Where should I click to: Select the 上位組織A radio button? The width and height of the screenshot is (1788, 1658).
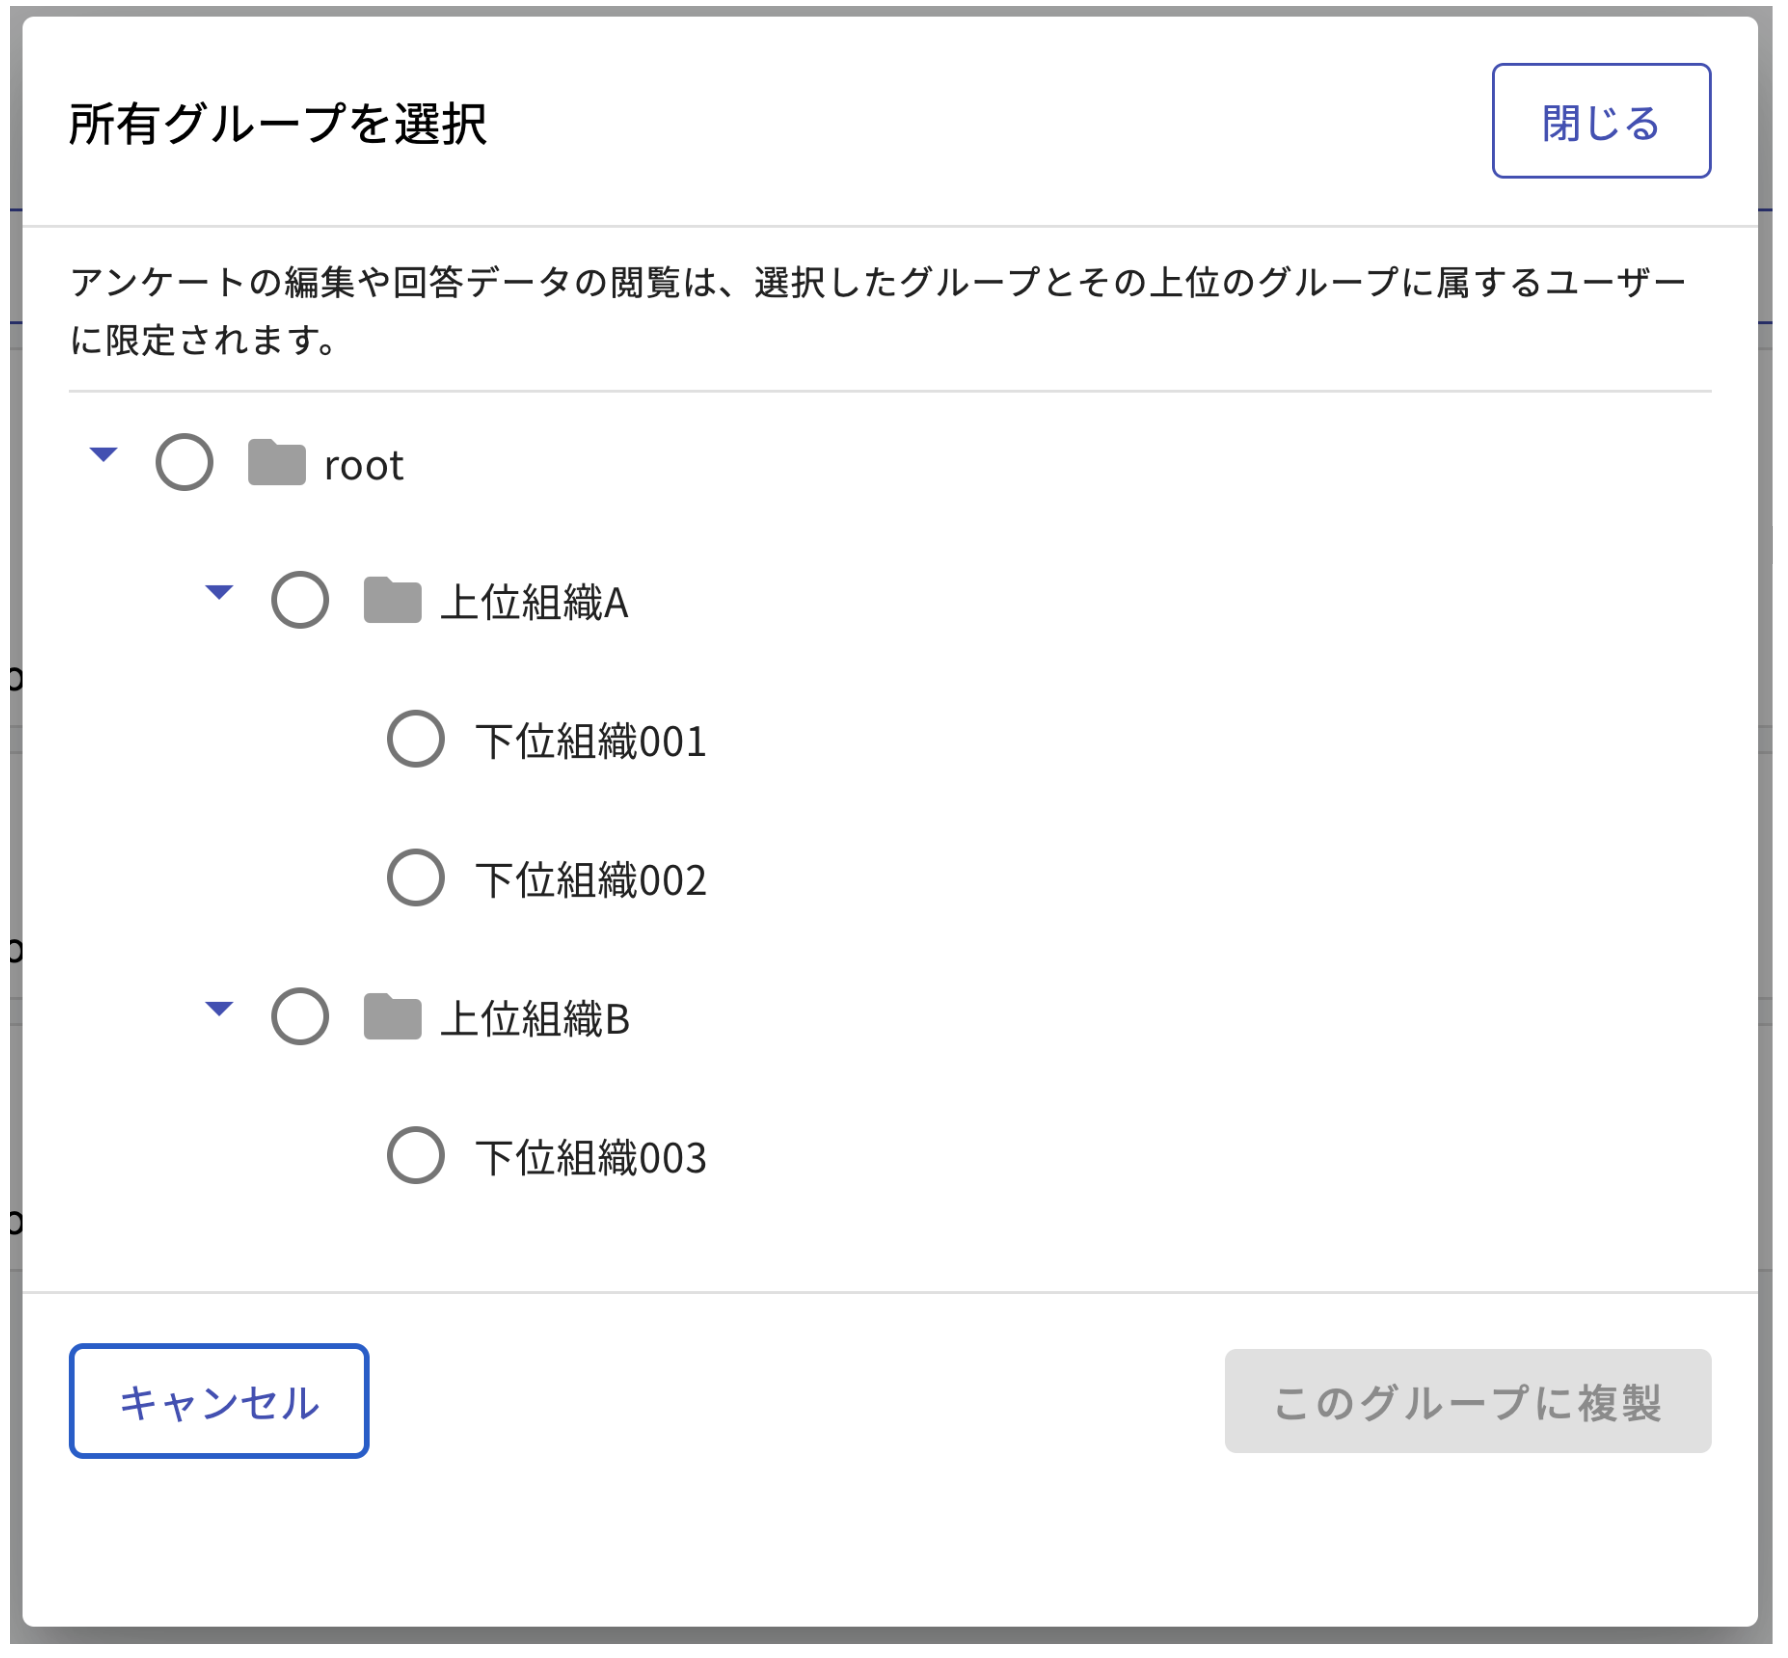(x=299, y=601)
